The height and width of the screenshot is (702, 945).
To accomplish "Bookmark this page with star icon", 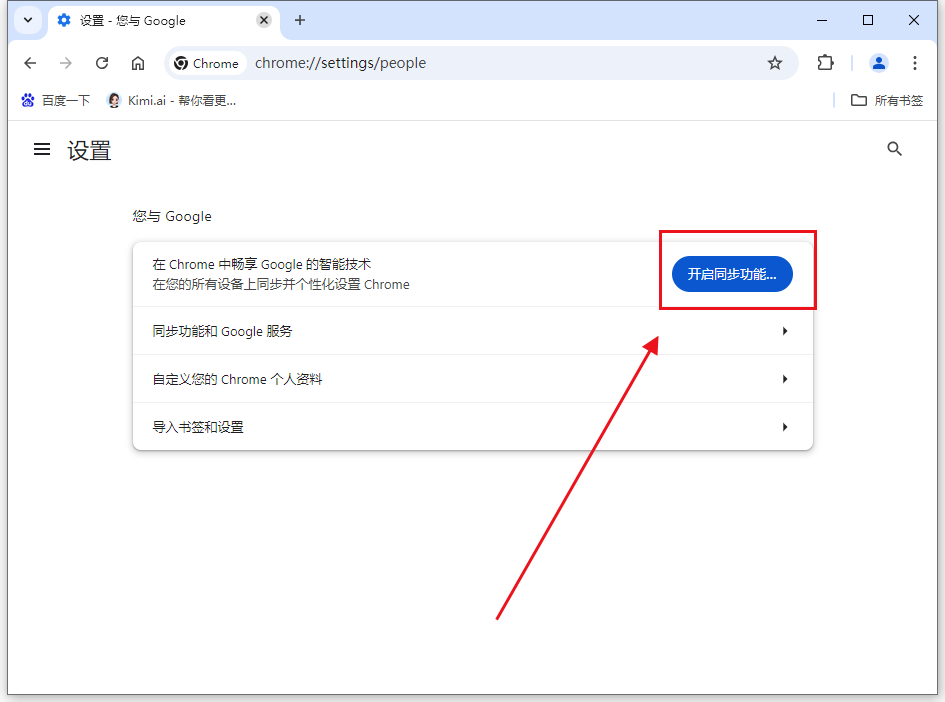I will pos(774,63).
